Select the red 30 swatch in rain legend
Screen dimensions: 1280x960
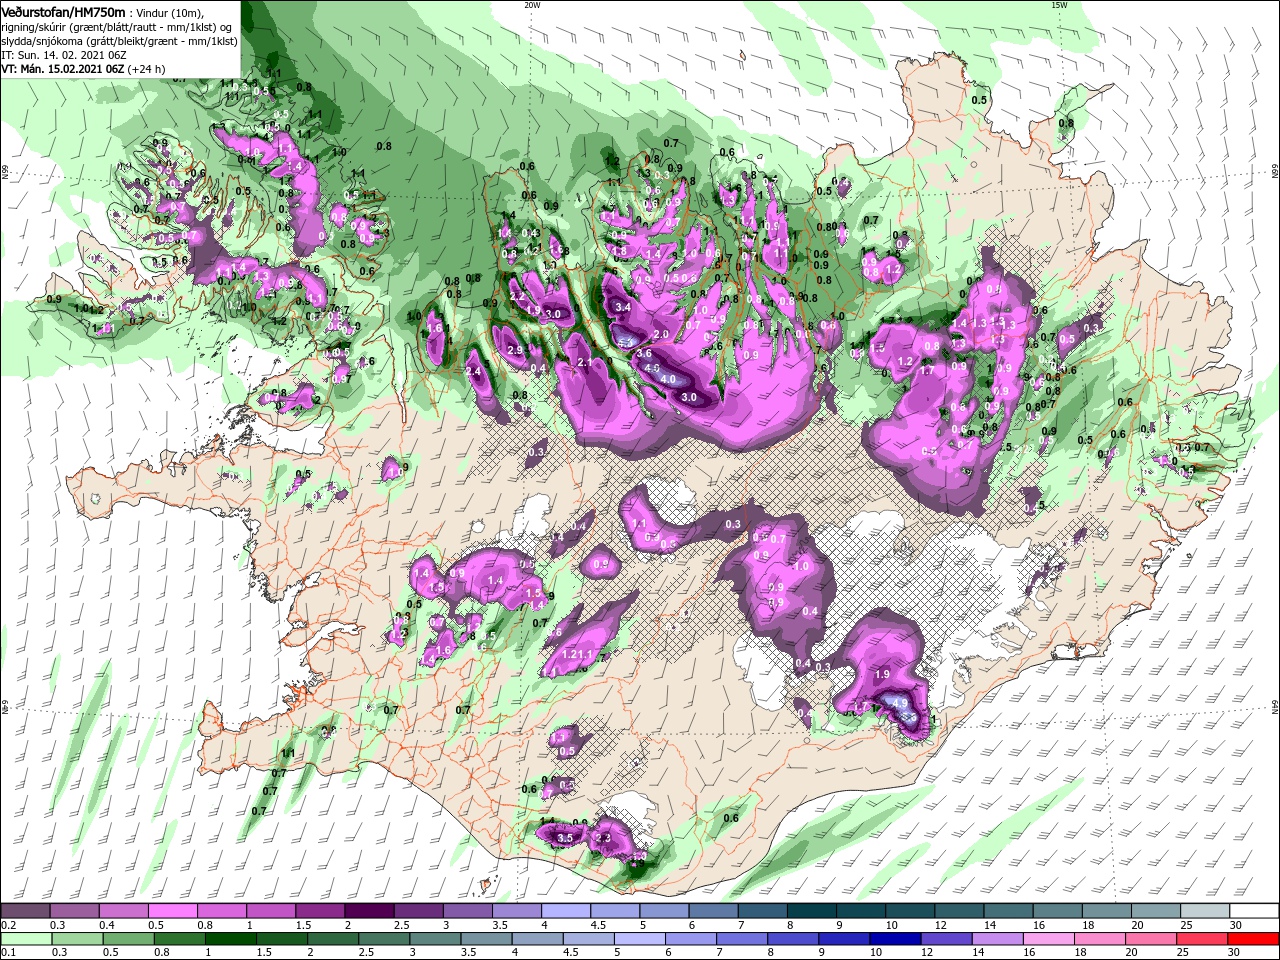[x=1254, y=940]
